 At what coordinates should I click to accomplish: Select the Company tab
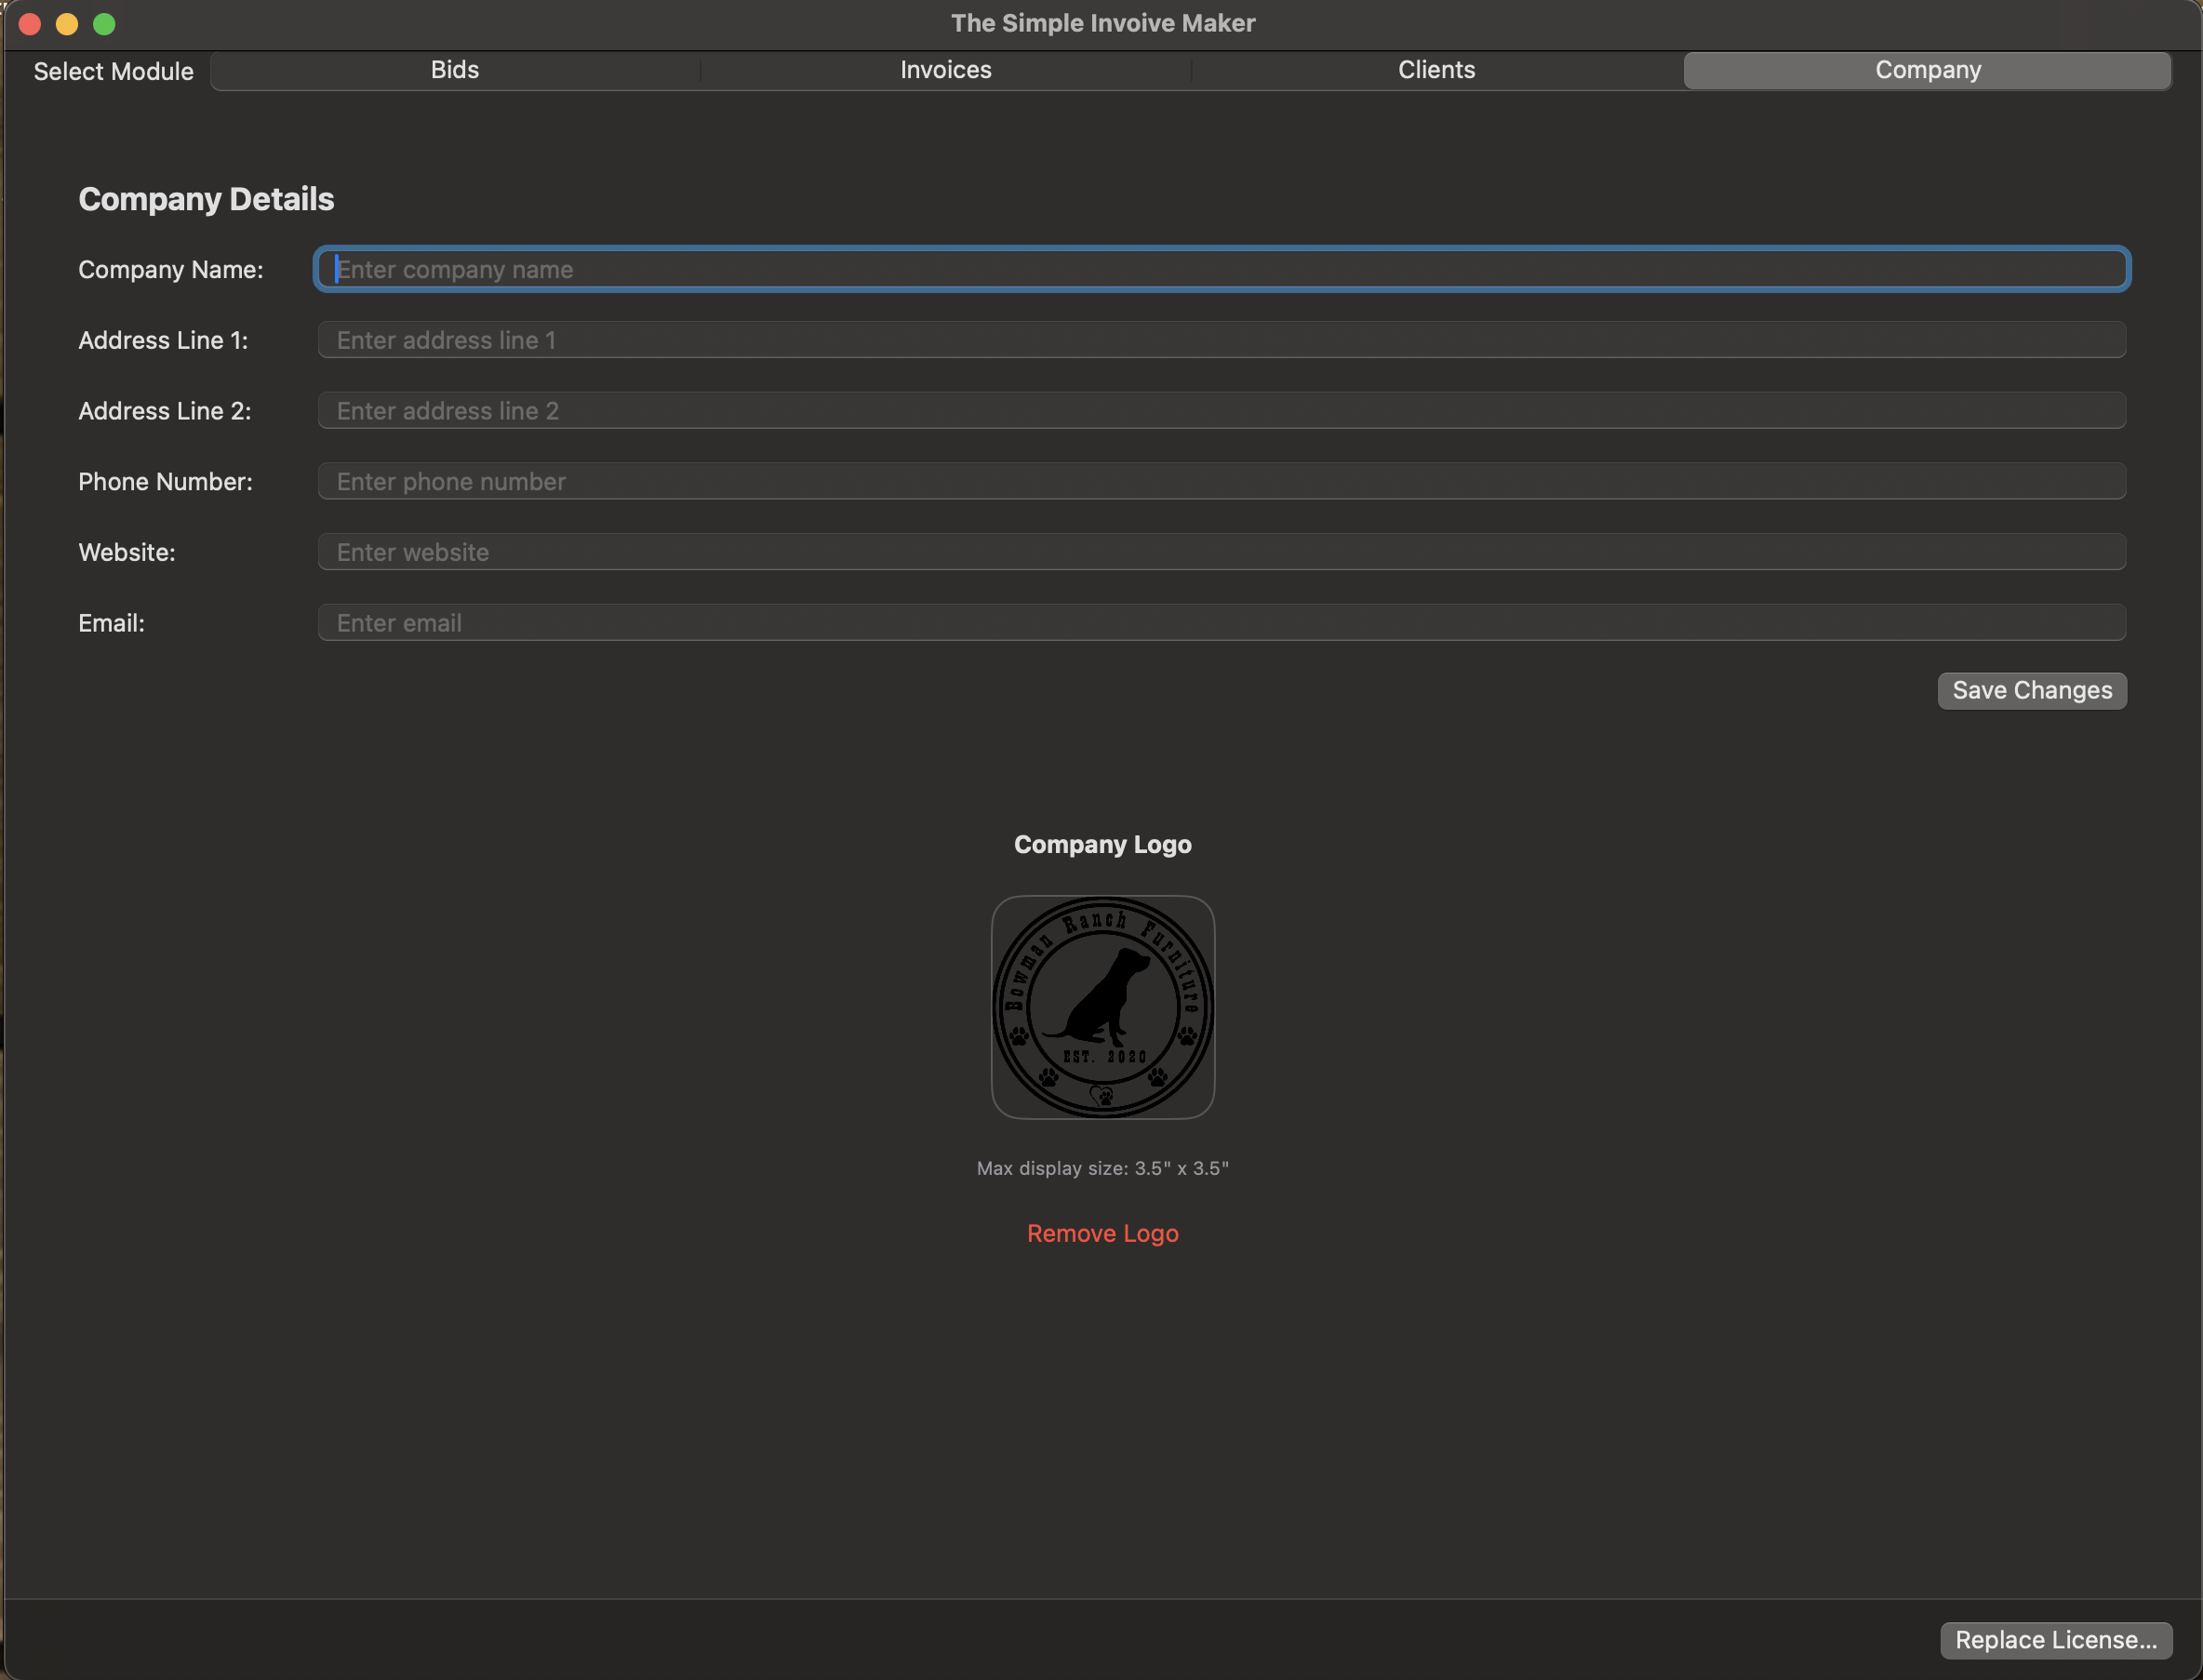[x=1927, y=70]
